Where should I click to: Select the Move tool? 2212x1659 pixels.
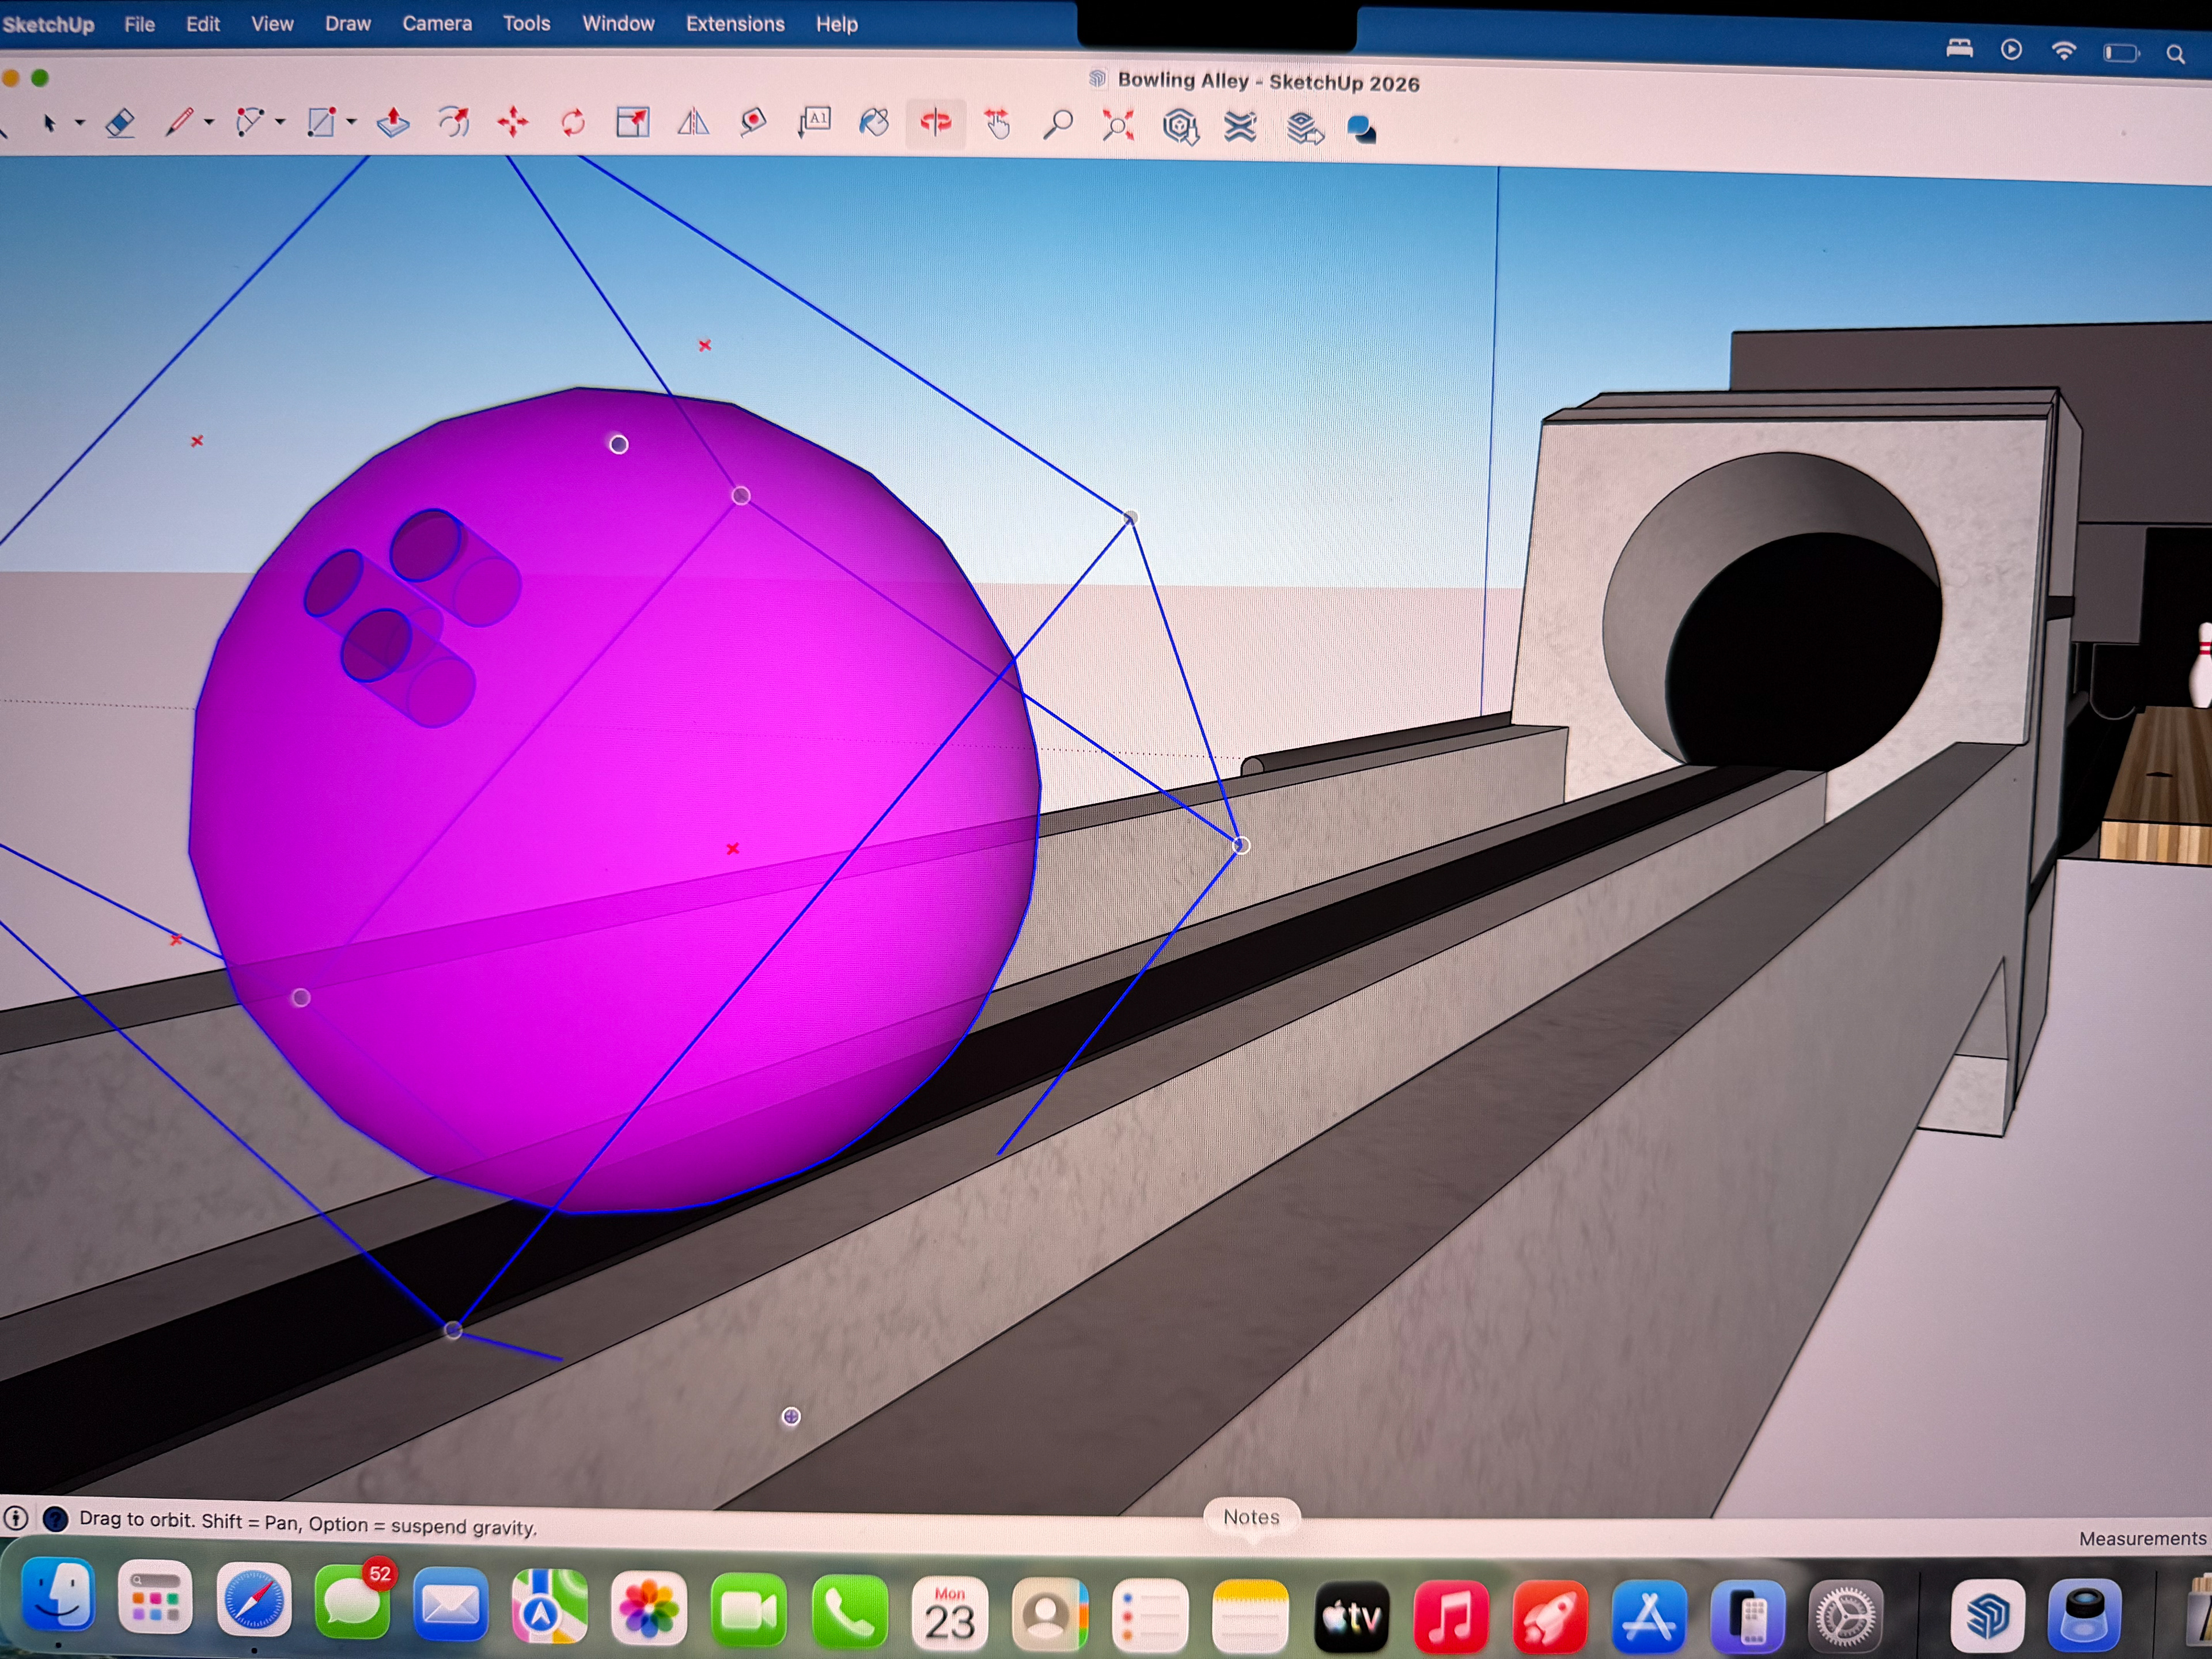coord(513,123)
